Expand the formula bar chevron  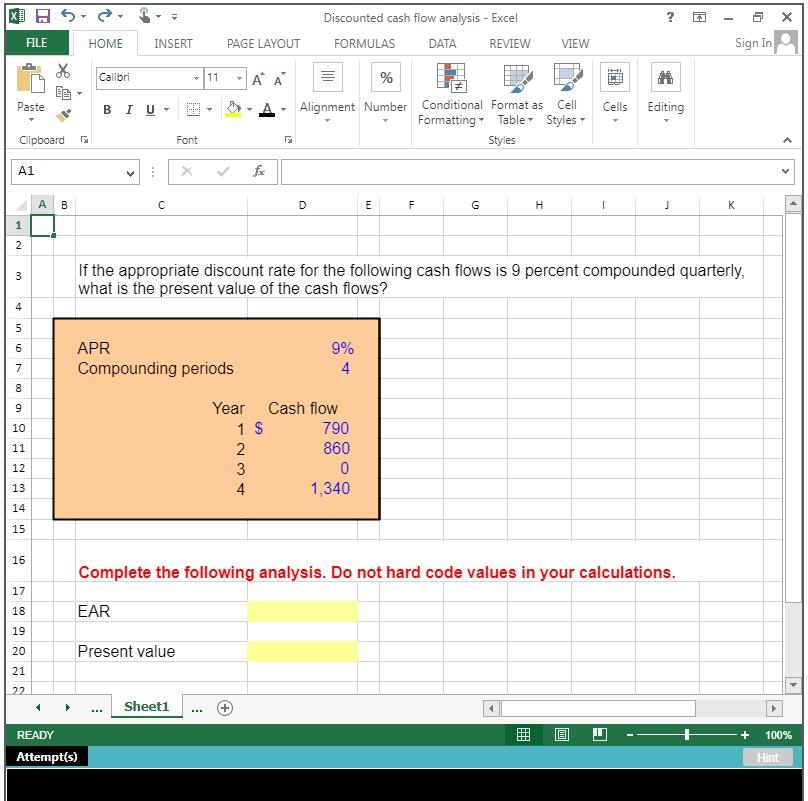pyautogui.click(x=785, y=171)
